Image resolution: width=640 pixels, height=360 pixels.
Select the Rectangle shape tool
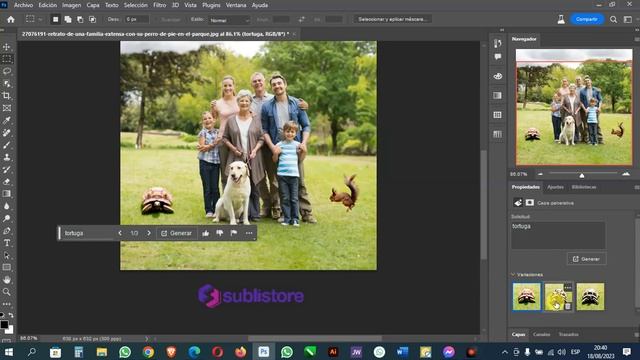[x=7, y=267]
